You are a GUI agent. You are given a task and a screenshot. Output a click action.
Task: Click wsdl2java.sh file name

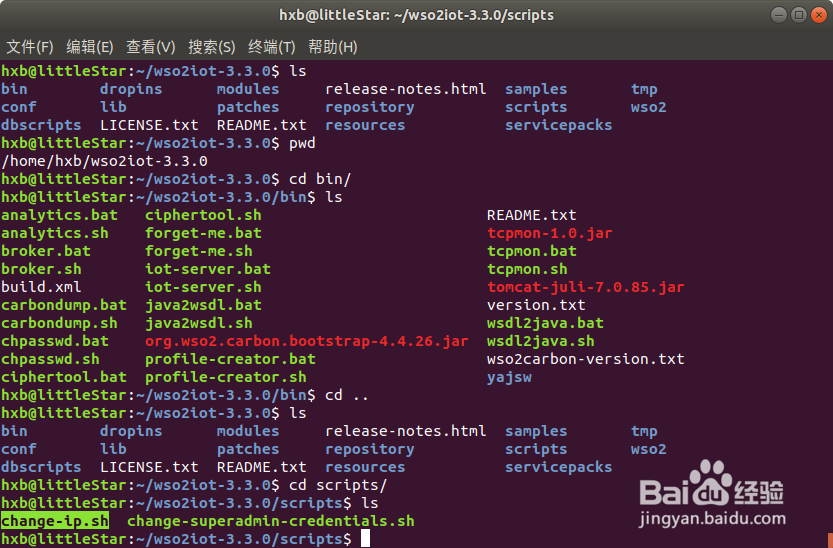click(x=541, y=341)
